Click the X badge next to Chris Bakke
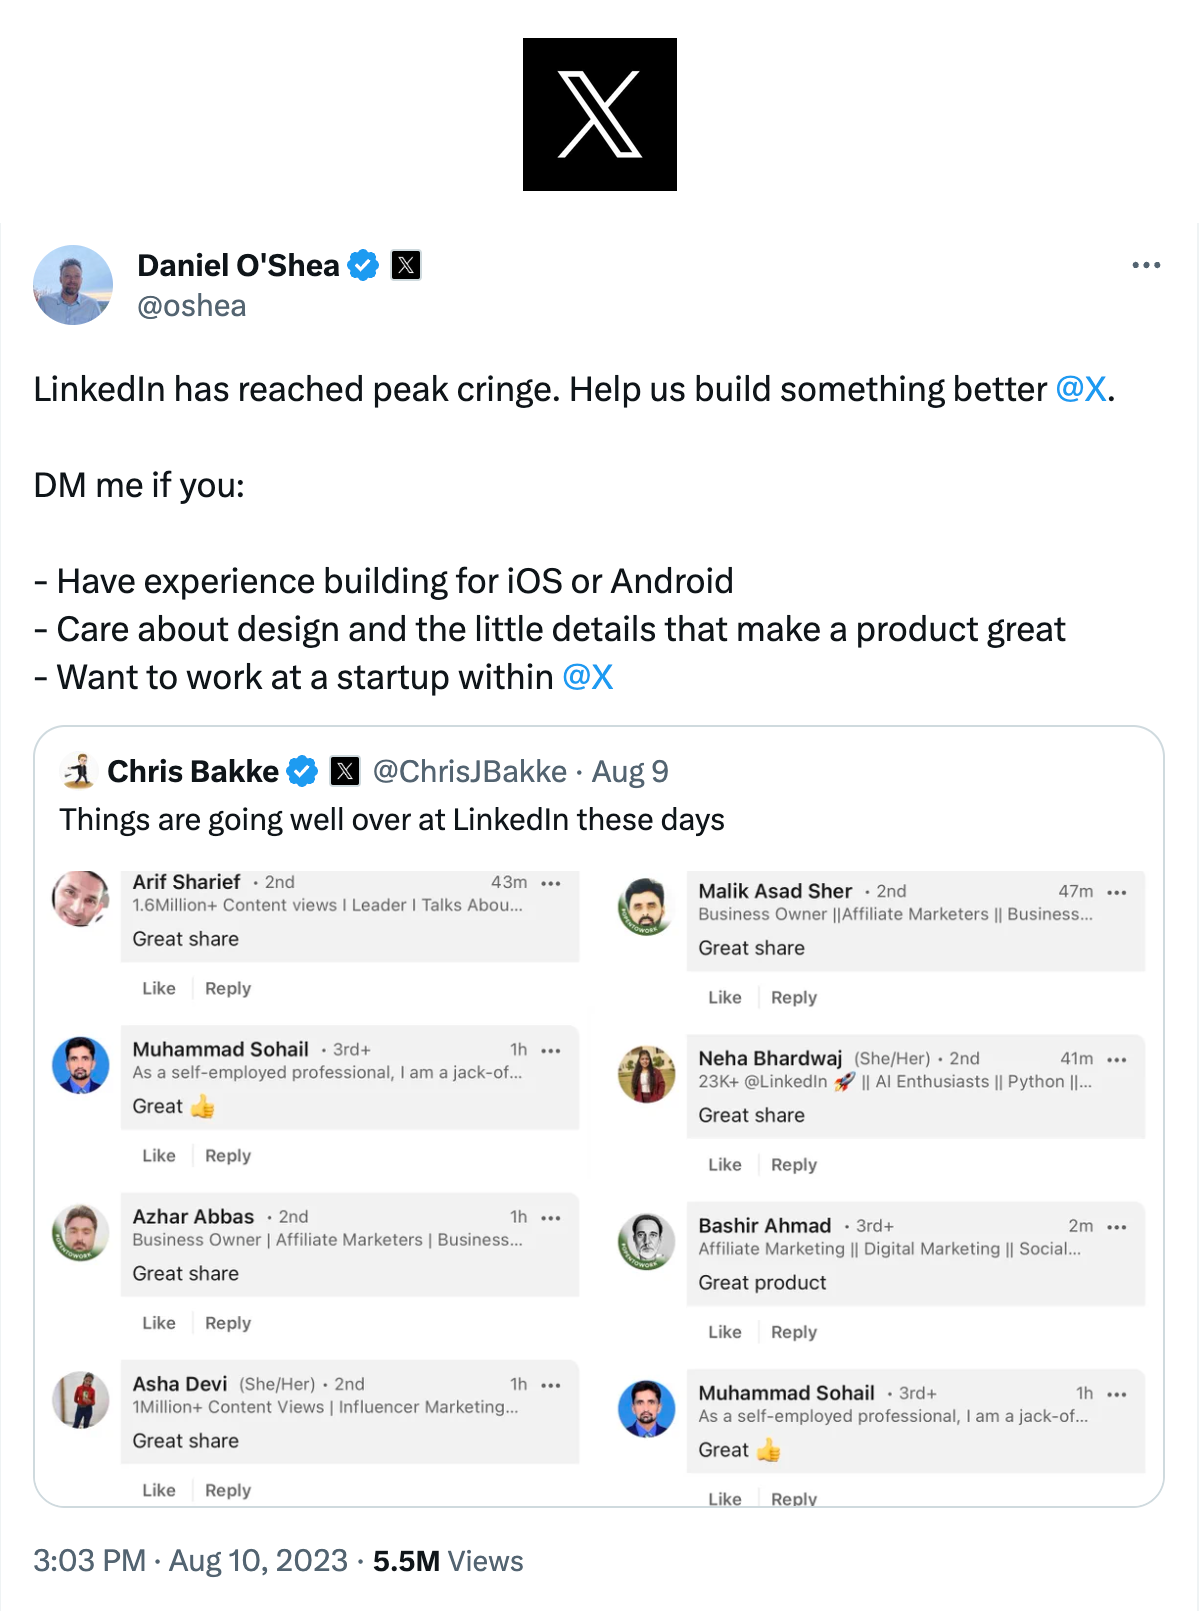 point(345,771)
